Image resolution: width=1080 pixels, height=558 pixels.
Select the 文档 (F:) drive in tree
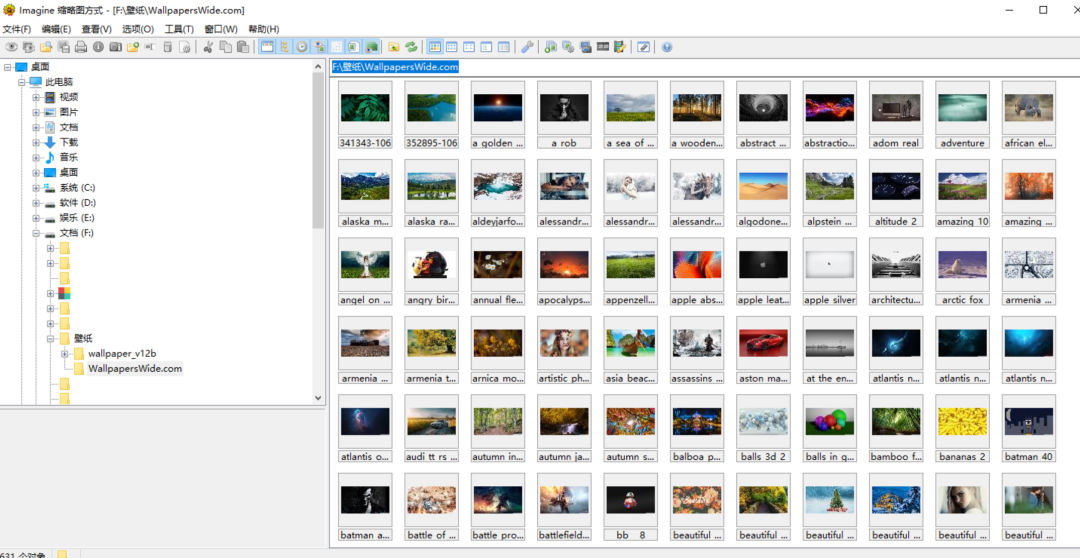76,233
